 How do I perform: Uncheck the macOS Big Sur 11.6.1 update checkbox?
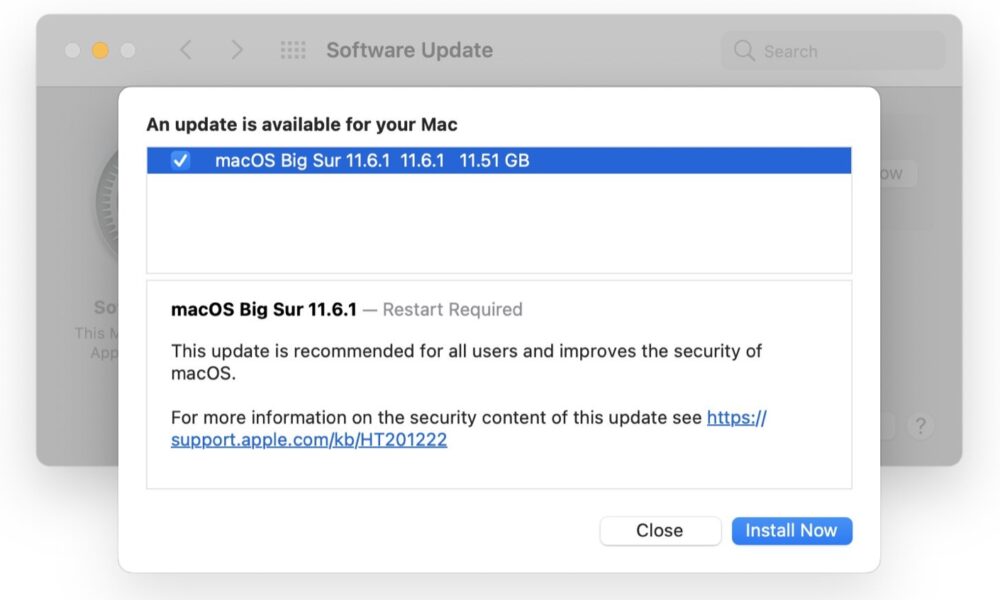point(180,160)
